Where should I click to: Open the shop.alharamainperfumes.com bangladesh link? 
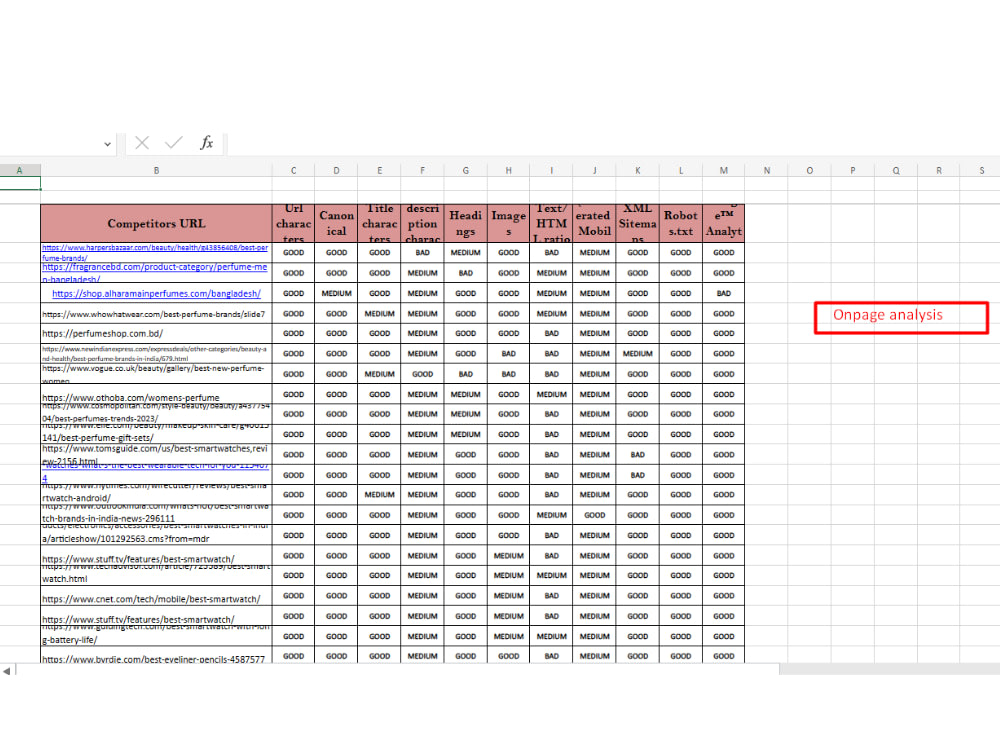[x=156, y=293]
